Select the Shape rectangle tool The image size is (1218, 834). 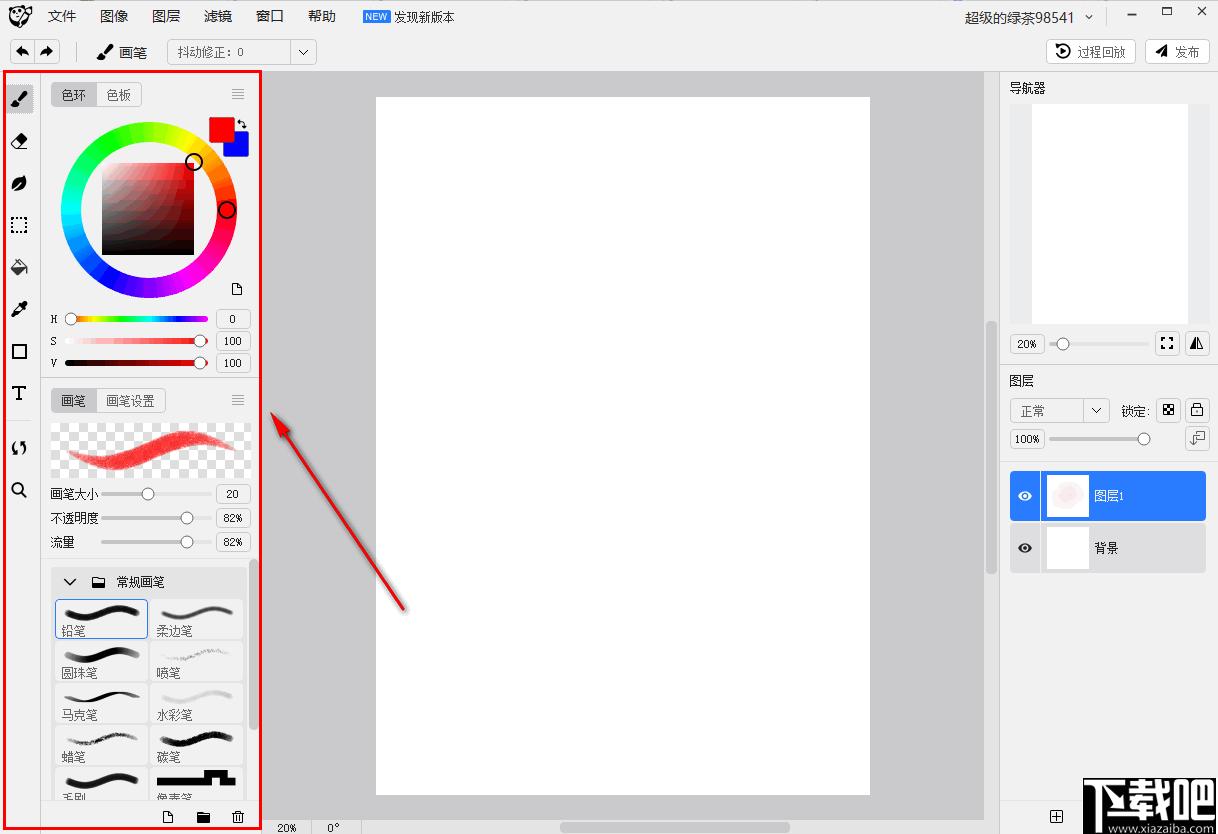(x=19, y=351)
